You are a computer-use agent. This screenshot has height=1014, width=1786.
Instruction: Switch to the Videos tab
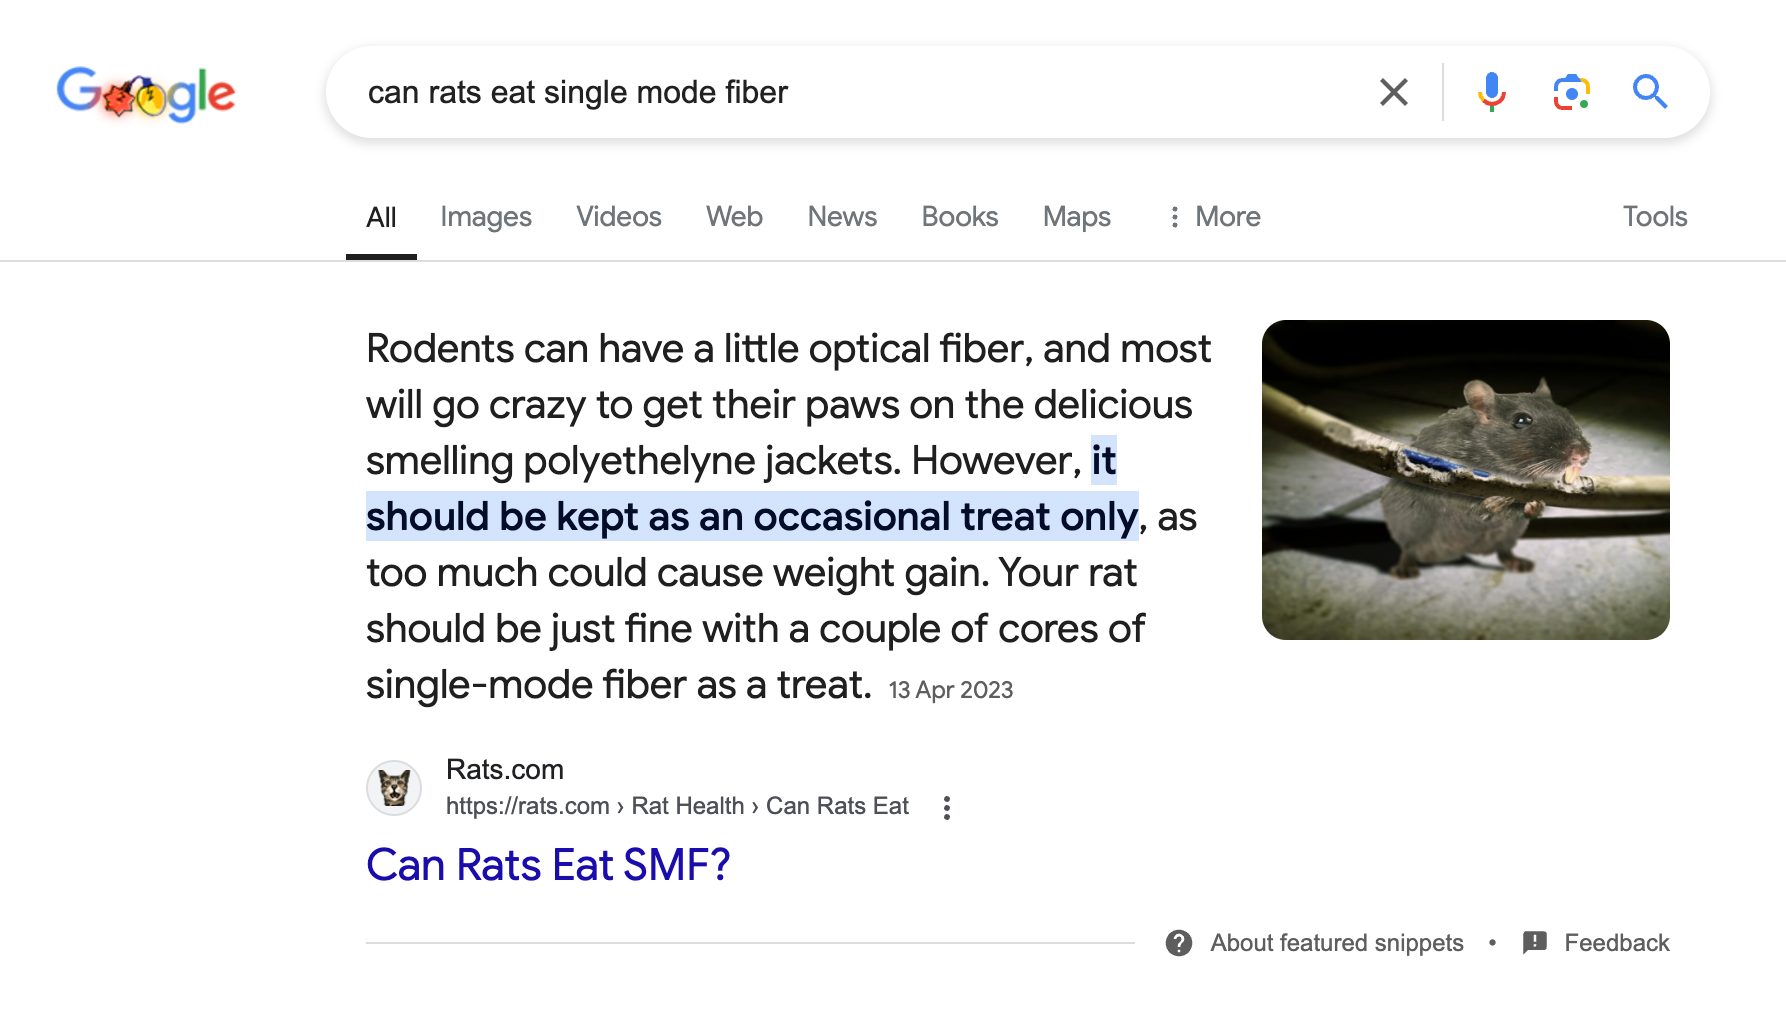coord(619,217)
